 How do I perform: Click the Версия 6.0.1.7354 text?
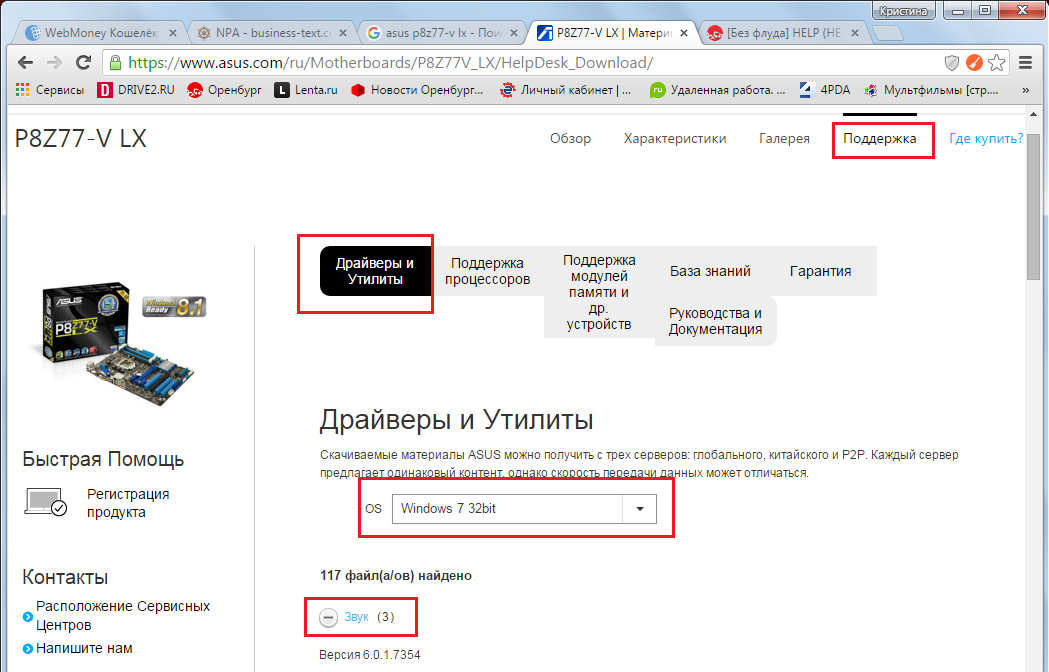click(x=370, y=655)
